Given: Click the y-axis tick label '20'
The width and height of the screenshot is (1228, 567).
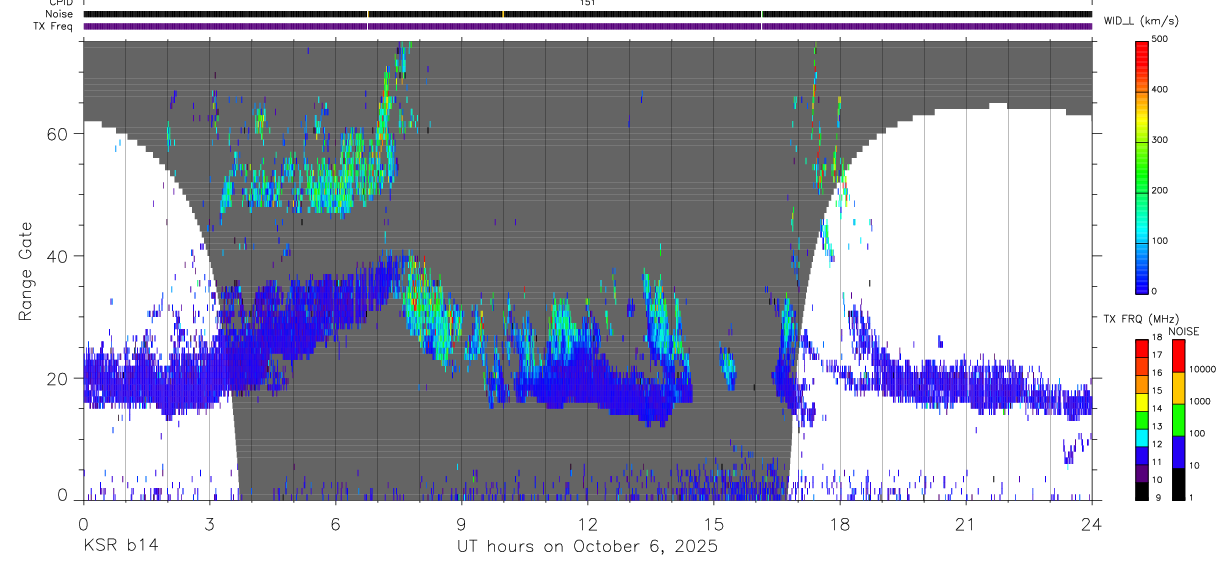Looking at the screenshot, I should [59, 378].
